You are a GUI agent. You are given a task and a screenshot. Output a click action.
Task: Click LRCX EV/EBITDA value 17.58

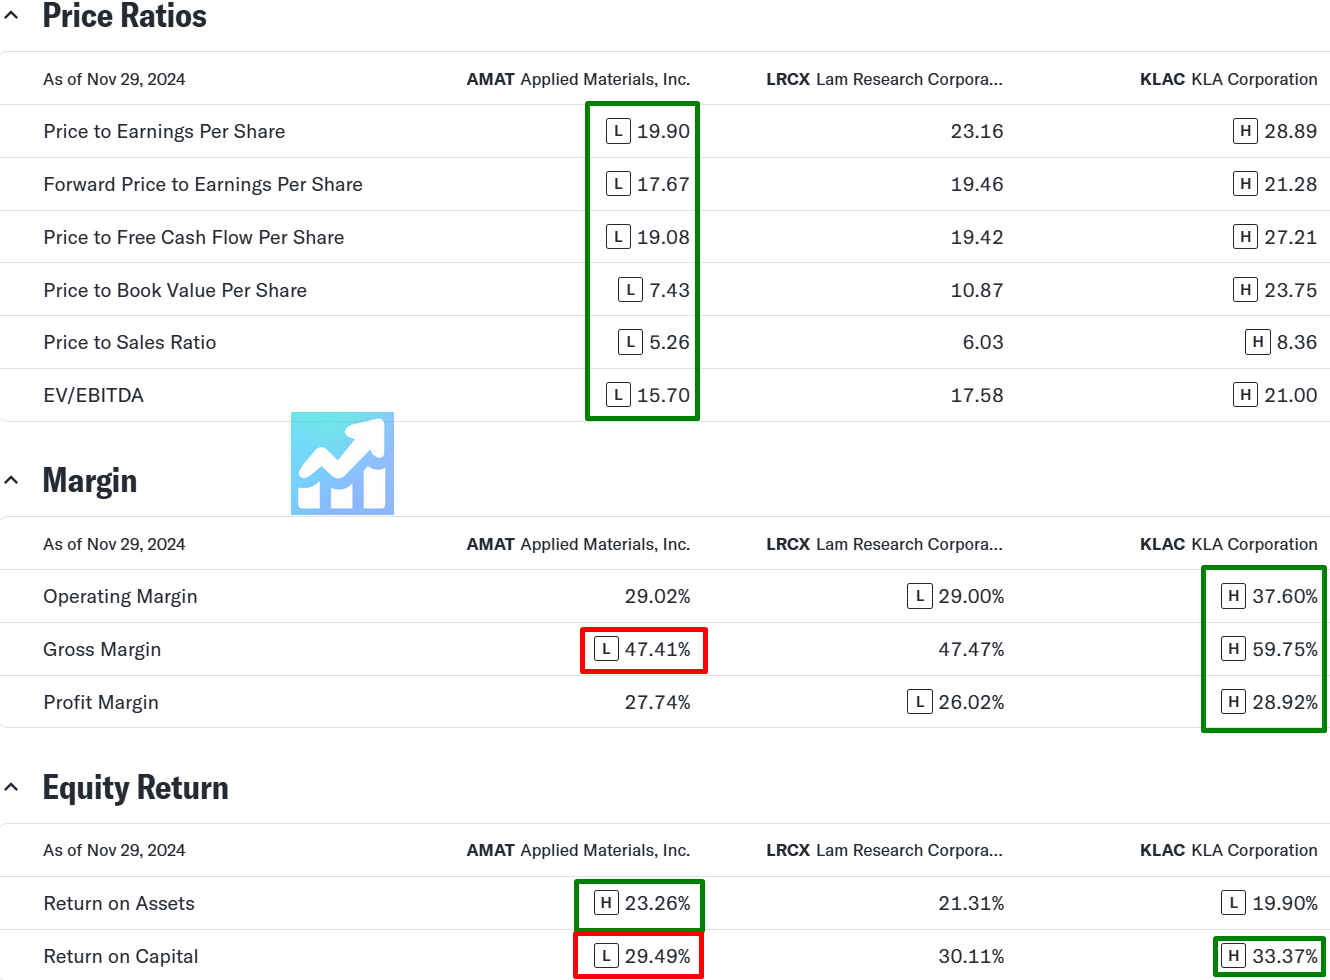[x=977, y=395]
